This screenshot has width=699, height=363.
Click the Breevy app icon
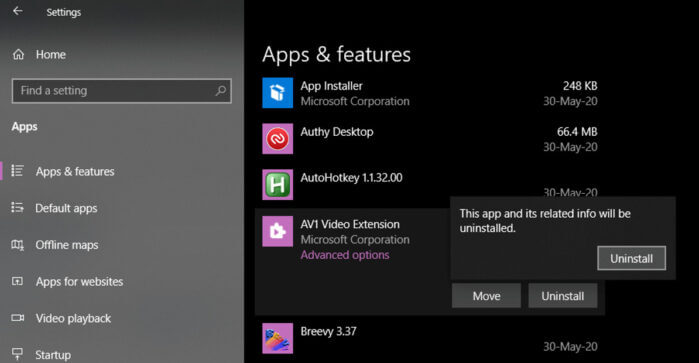pyautogui.click(x=278, y=338)
